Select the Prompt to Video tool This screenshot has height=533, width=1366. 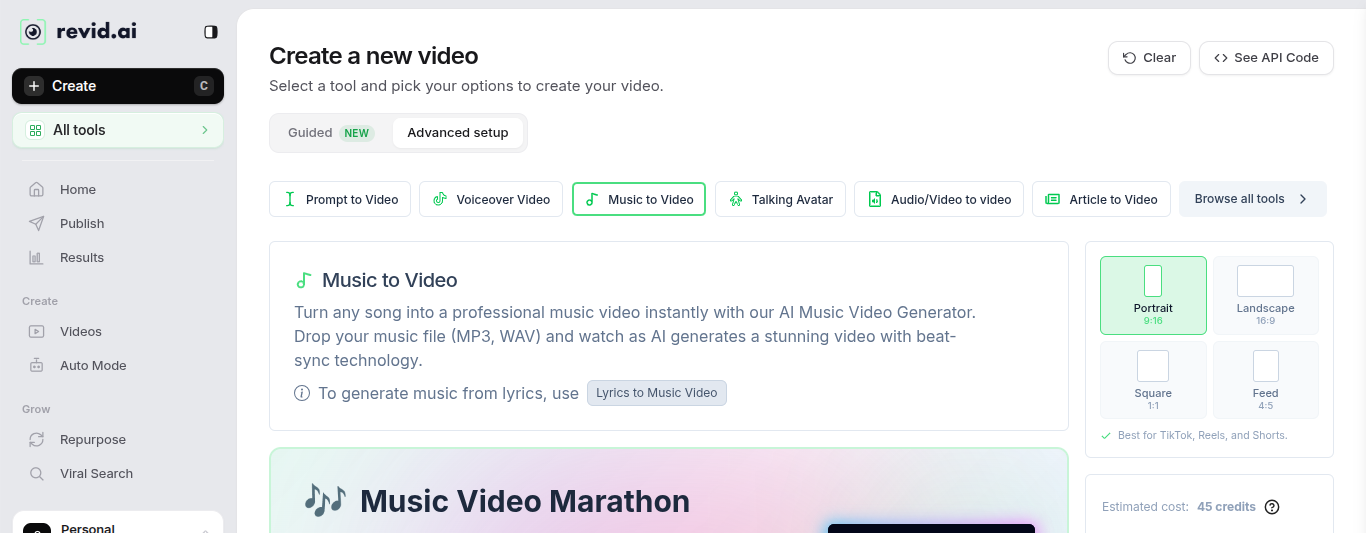(340, 199)
